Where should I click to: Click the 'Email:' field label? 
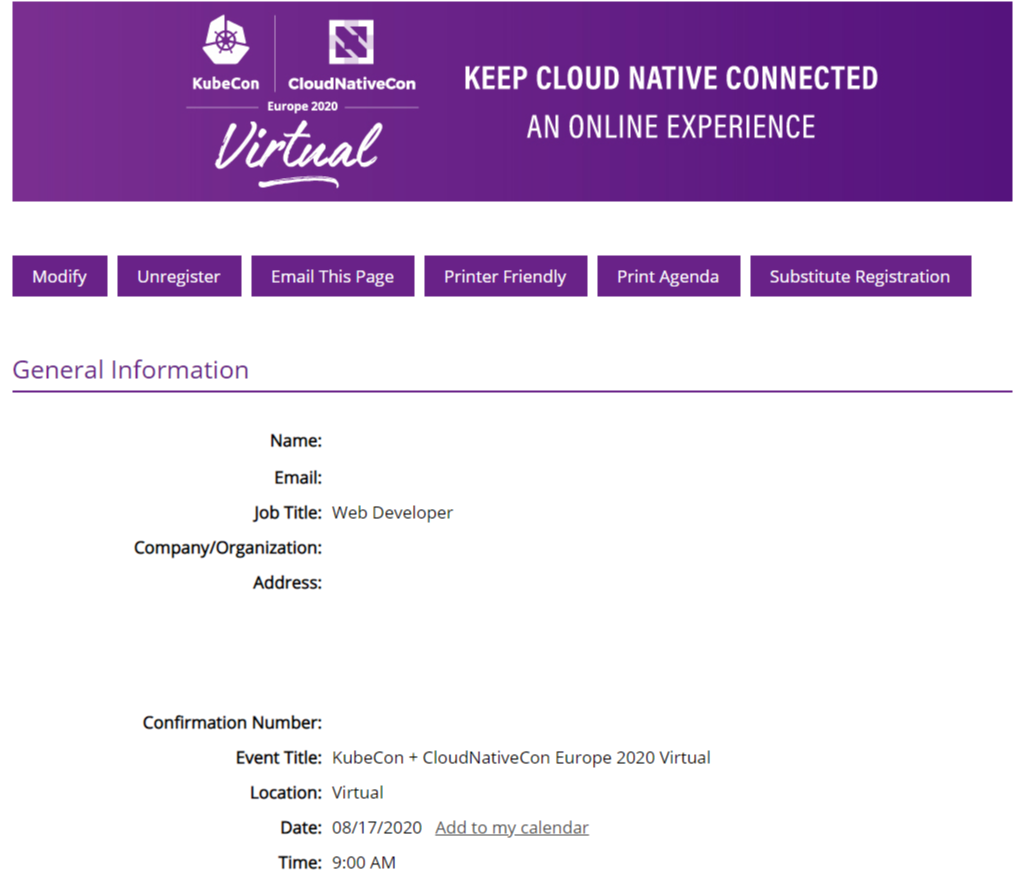[298, 477]
